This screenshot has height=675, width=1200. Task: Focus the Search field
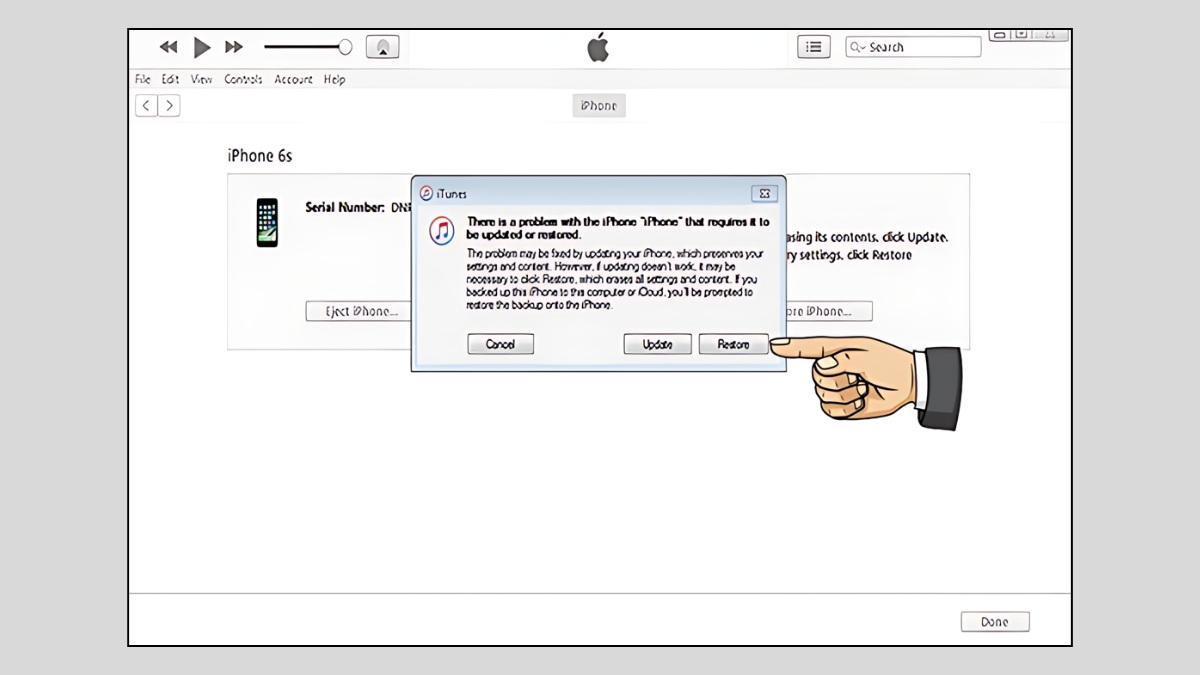(x=913, y=47)
